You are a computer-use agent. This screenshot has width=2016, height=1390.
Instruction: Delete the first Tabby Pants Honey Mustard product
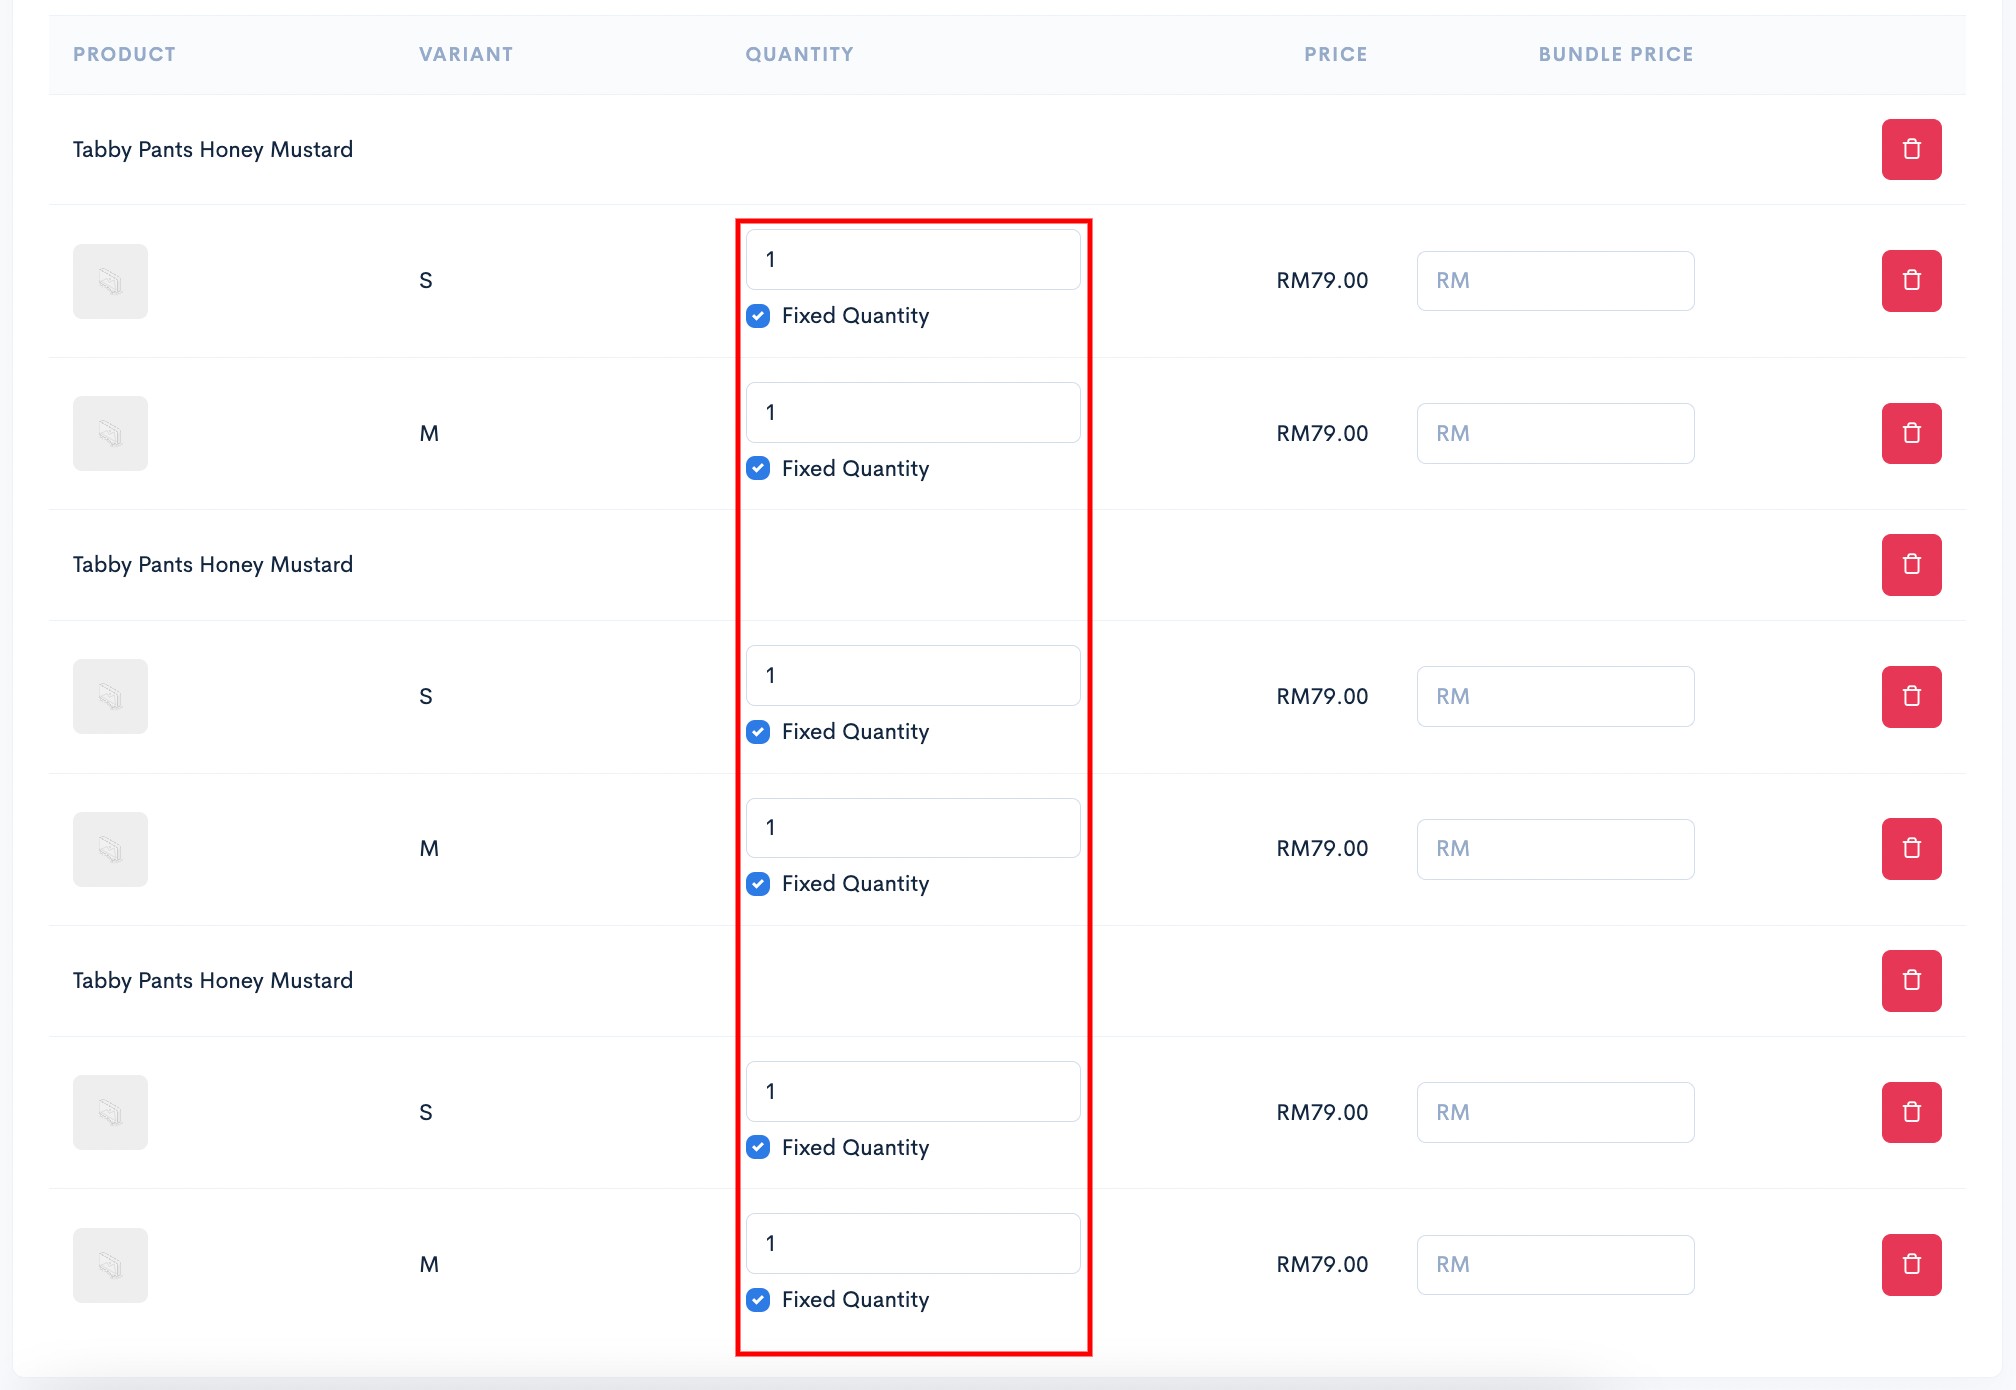(x=1911, y=149)
